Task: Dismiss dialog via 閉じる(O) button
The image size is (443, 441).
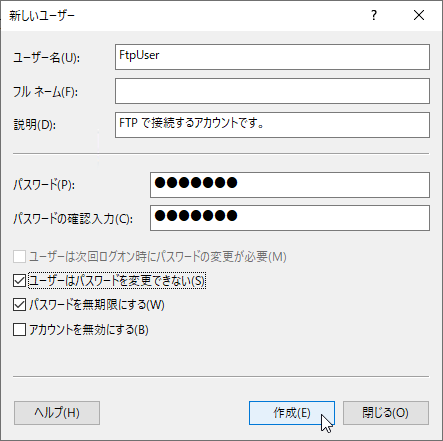Action: click(x=386, y=413)
